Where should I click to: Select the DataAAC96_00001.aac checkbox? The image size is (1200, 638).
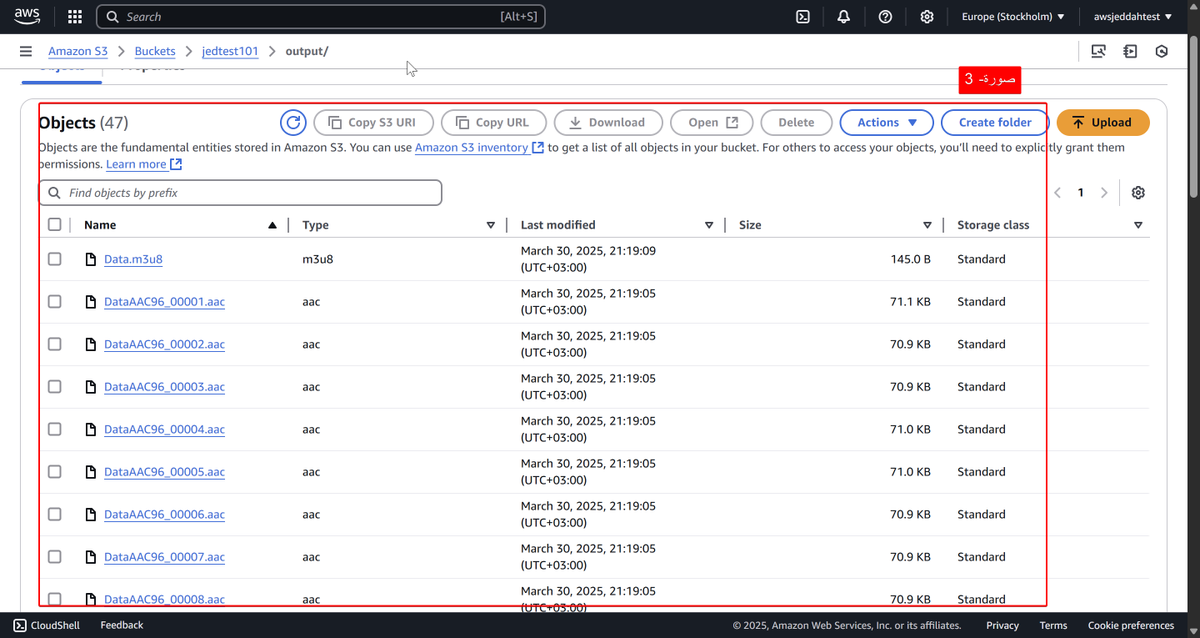point(55,302)
